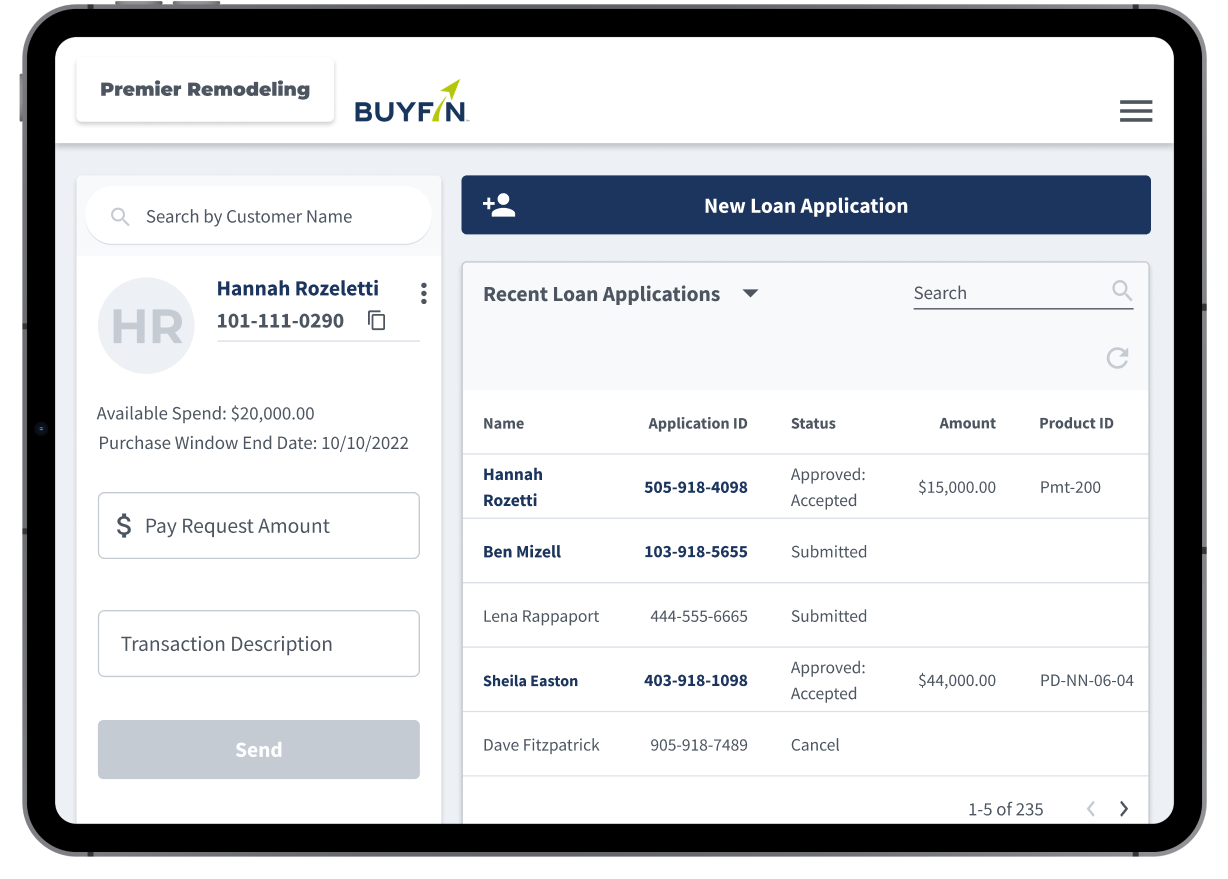Image resolution: width=1228 pixels, height=879 pixels.
Task: Open application ID 505-918-4098
Action: click(x=695, y=488)
